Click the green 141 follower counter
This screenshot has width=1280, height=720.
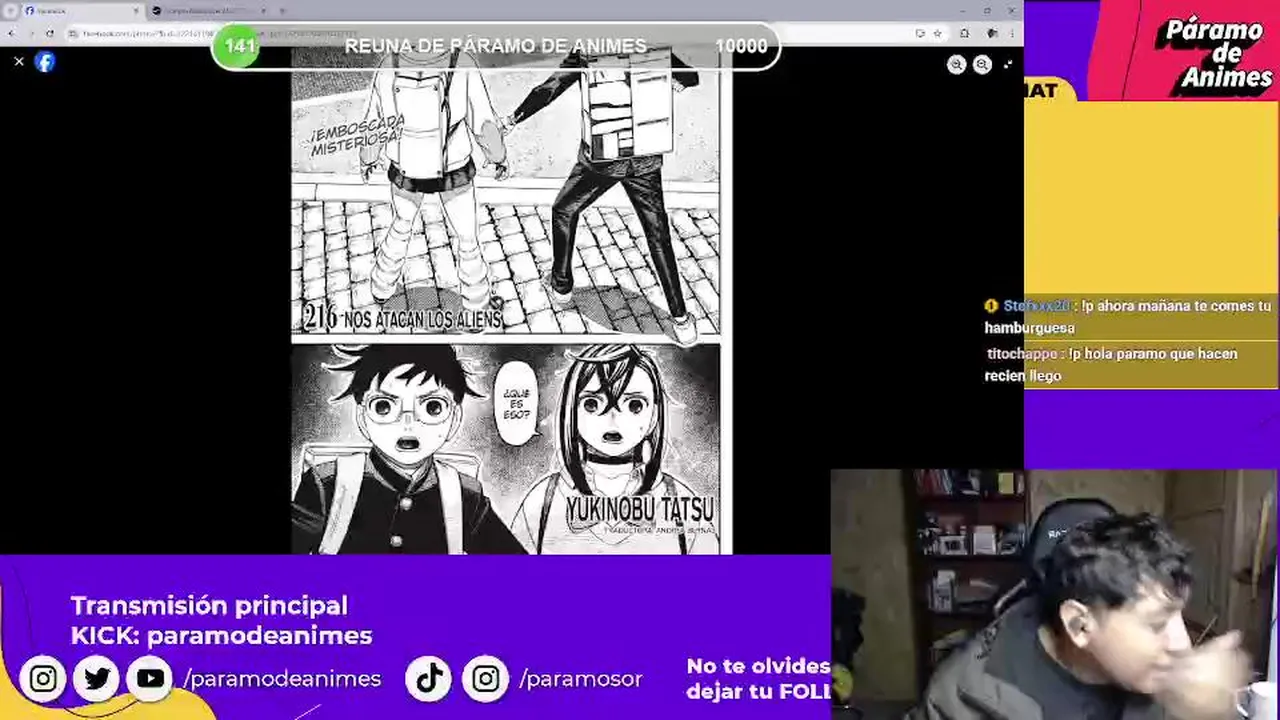(x=240, y=46)
